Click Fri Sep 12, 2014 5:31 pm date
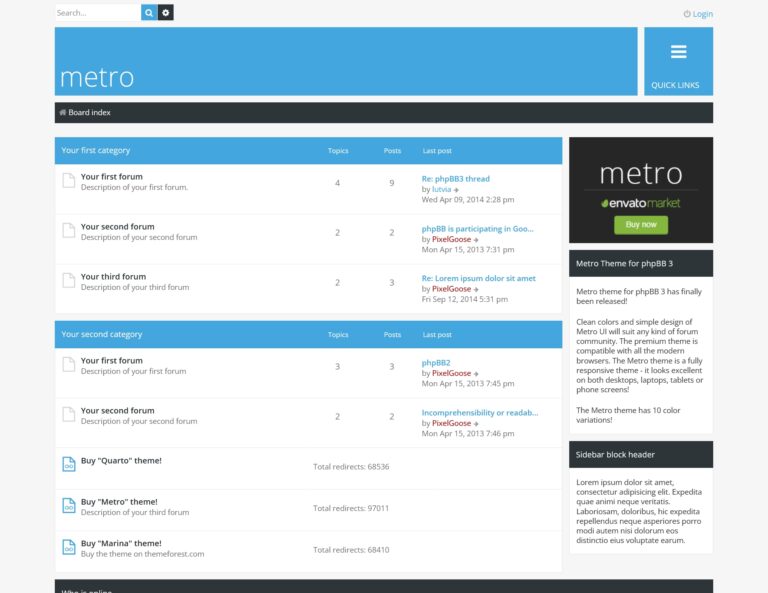This screenshot has width=768, height=593. click(x=465, y=299)
